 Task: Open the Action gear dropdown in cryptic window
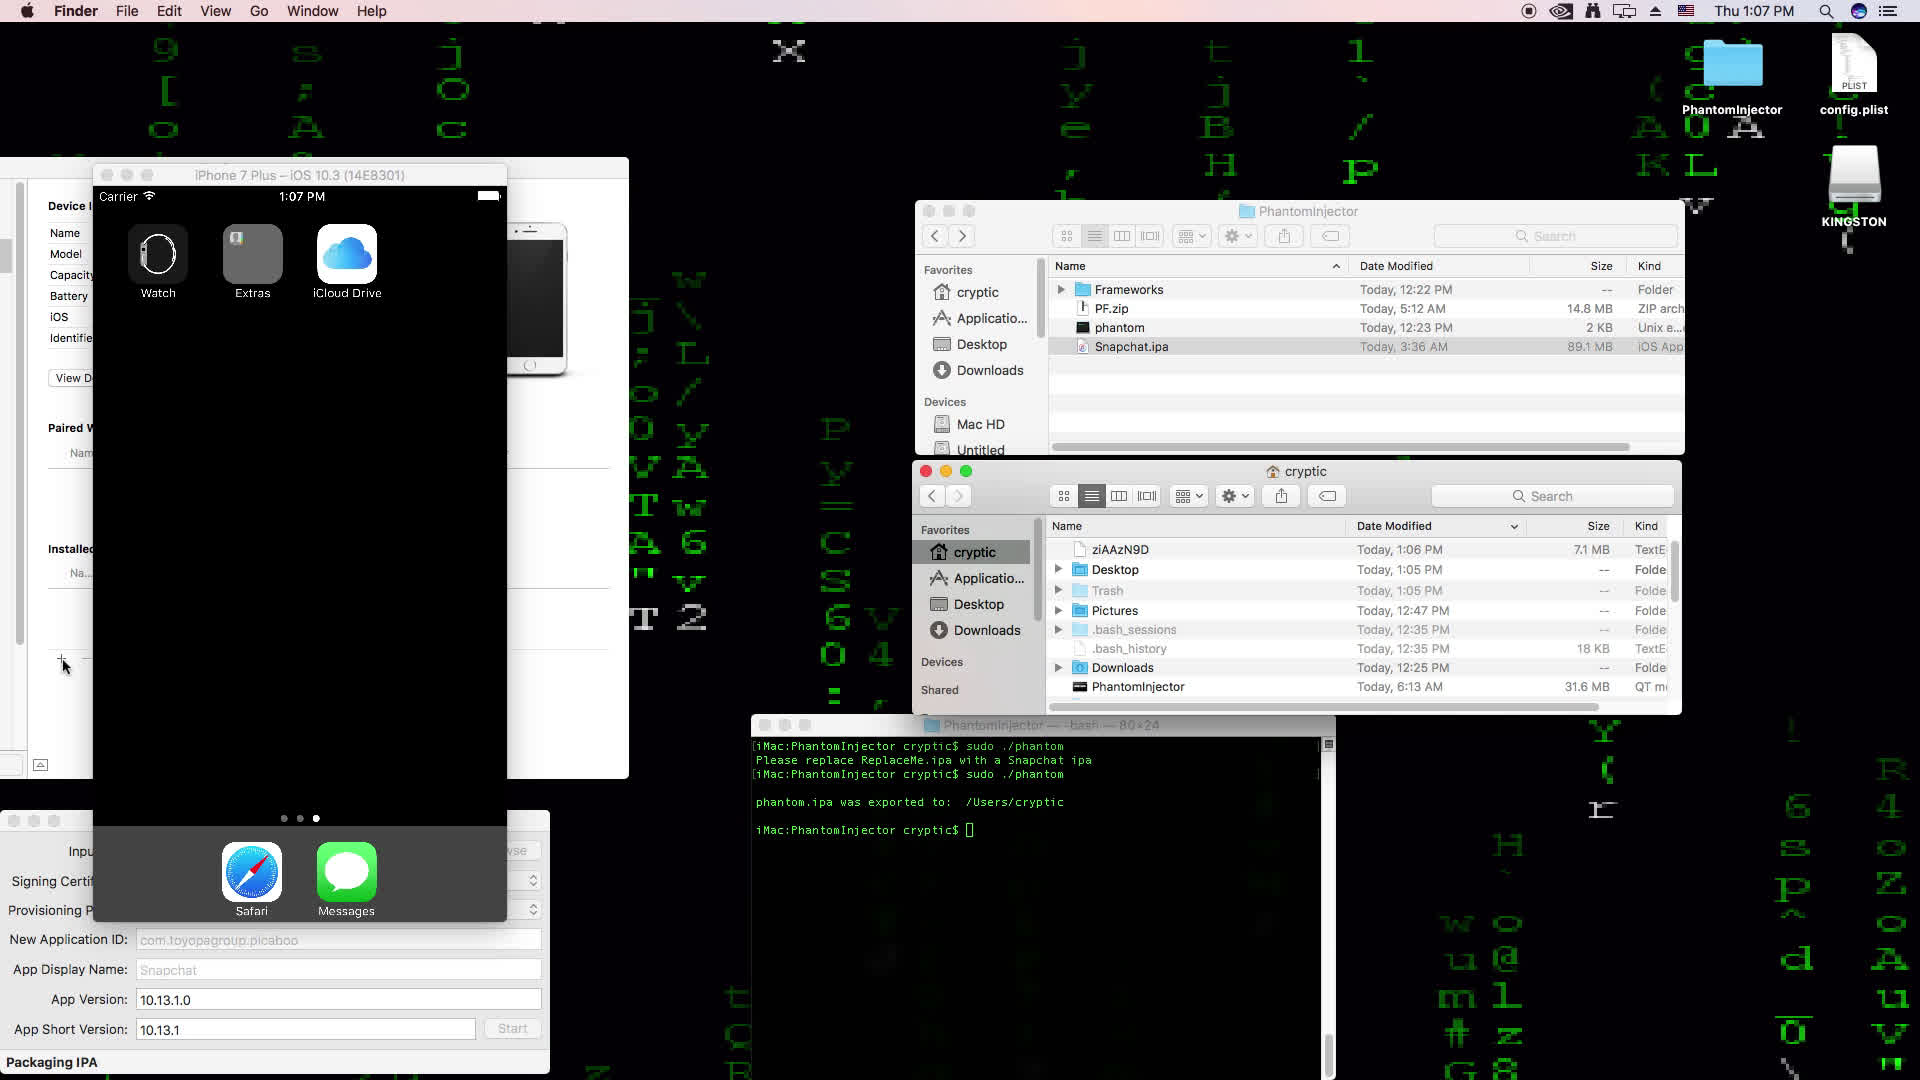coord(1235,496)
